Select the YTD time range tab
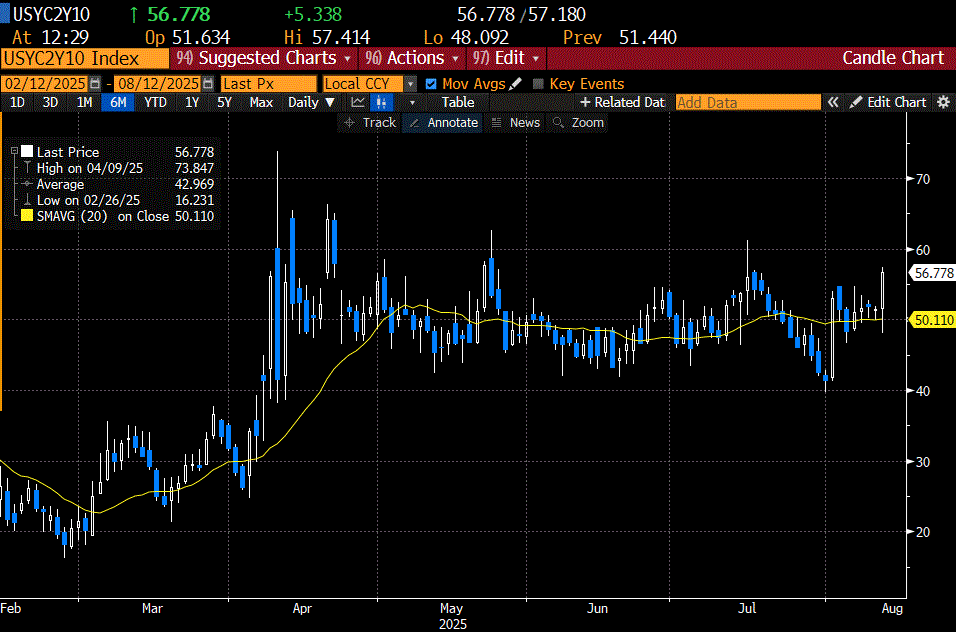Viewport: 956px width, 632px height. (x=155, y=102)
